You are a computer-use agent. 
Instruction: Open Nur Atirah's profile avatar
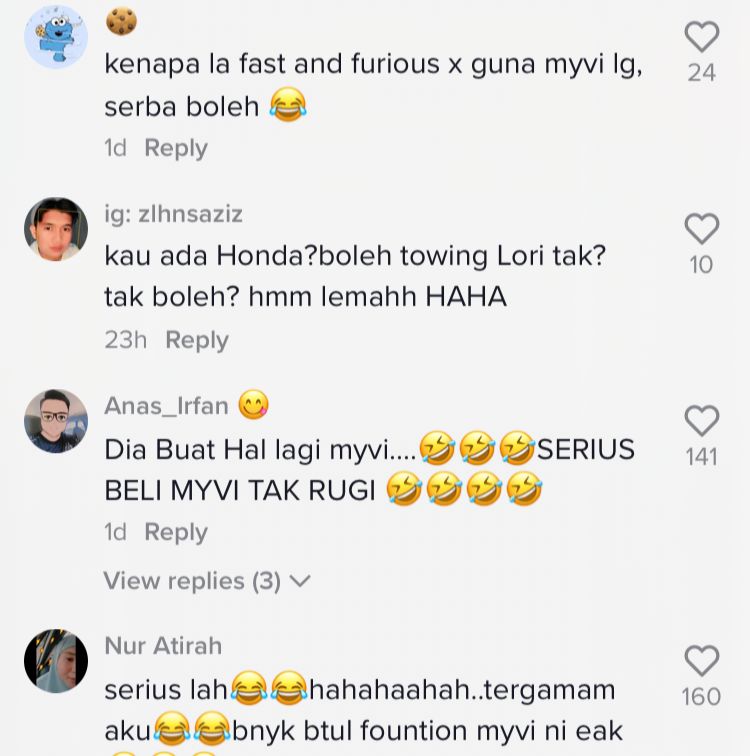click(x=56, y=661)
